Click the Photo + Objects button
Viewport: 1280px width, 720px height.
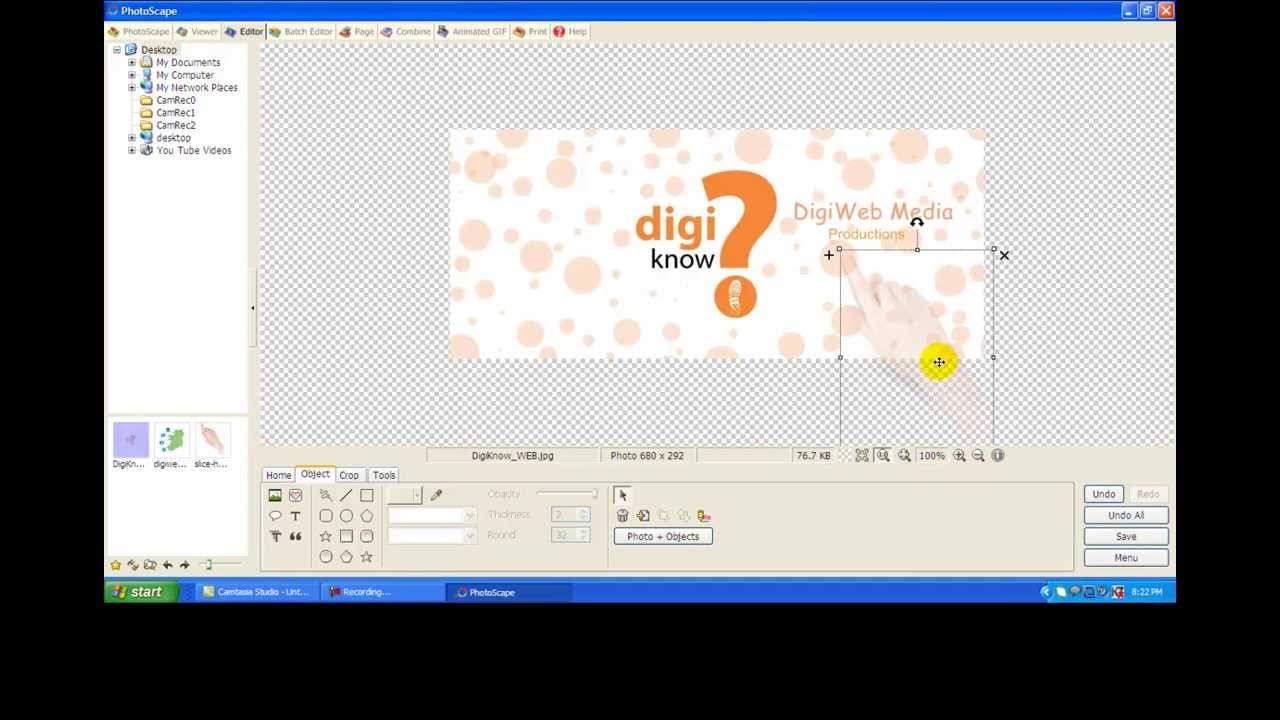coord(663,537)
